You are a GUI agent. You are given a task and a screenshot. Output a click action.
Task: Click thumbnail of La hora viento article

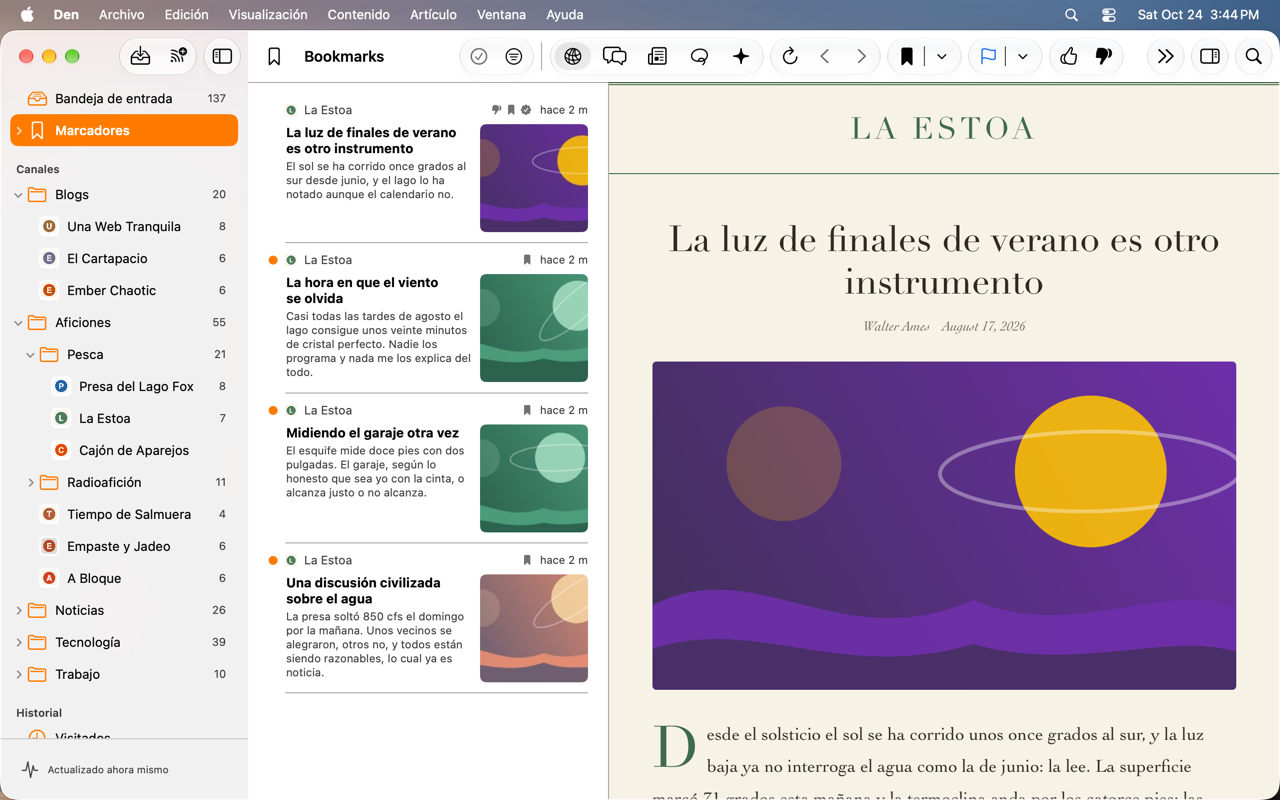[534, 328]
